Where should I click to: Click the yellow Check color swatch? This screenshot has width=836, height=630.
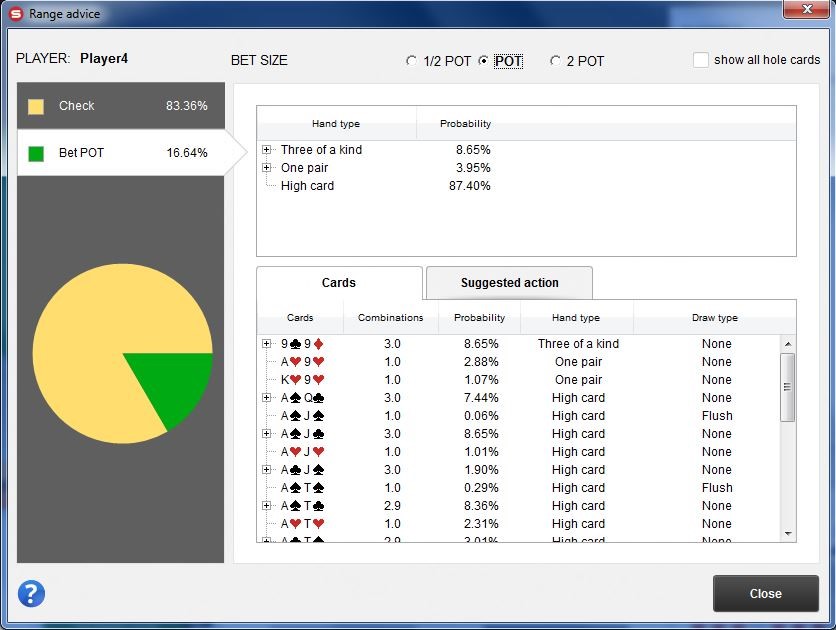coord(36,106)
